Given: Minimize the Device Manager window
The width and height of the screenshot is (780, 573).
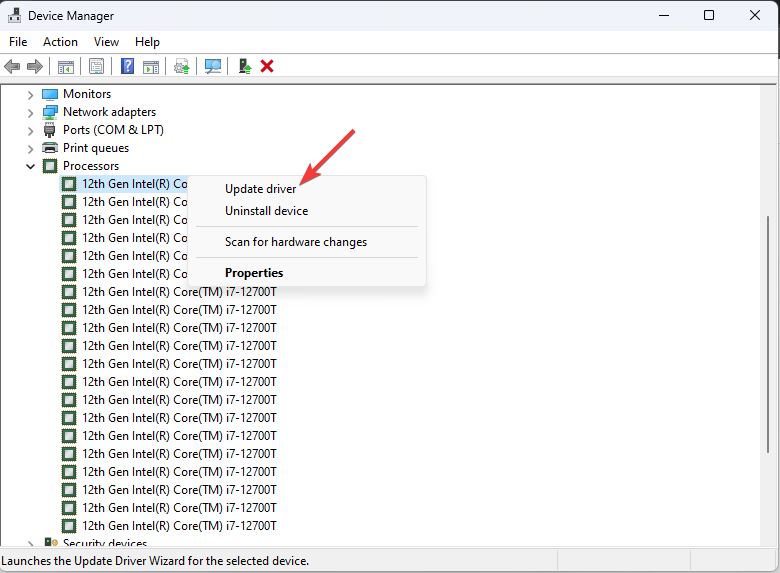Looking at the screenshot, I should (664, 15).
